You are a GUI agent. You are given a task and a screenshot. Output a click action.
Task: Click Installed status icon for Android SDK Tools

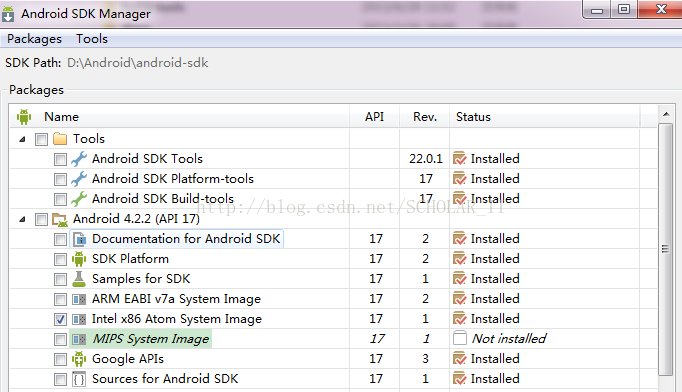pyautogui.click(x=459, y=159)
